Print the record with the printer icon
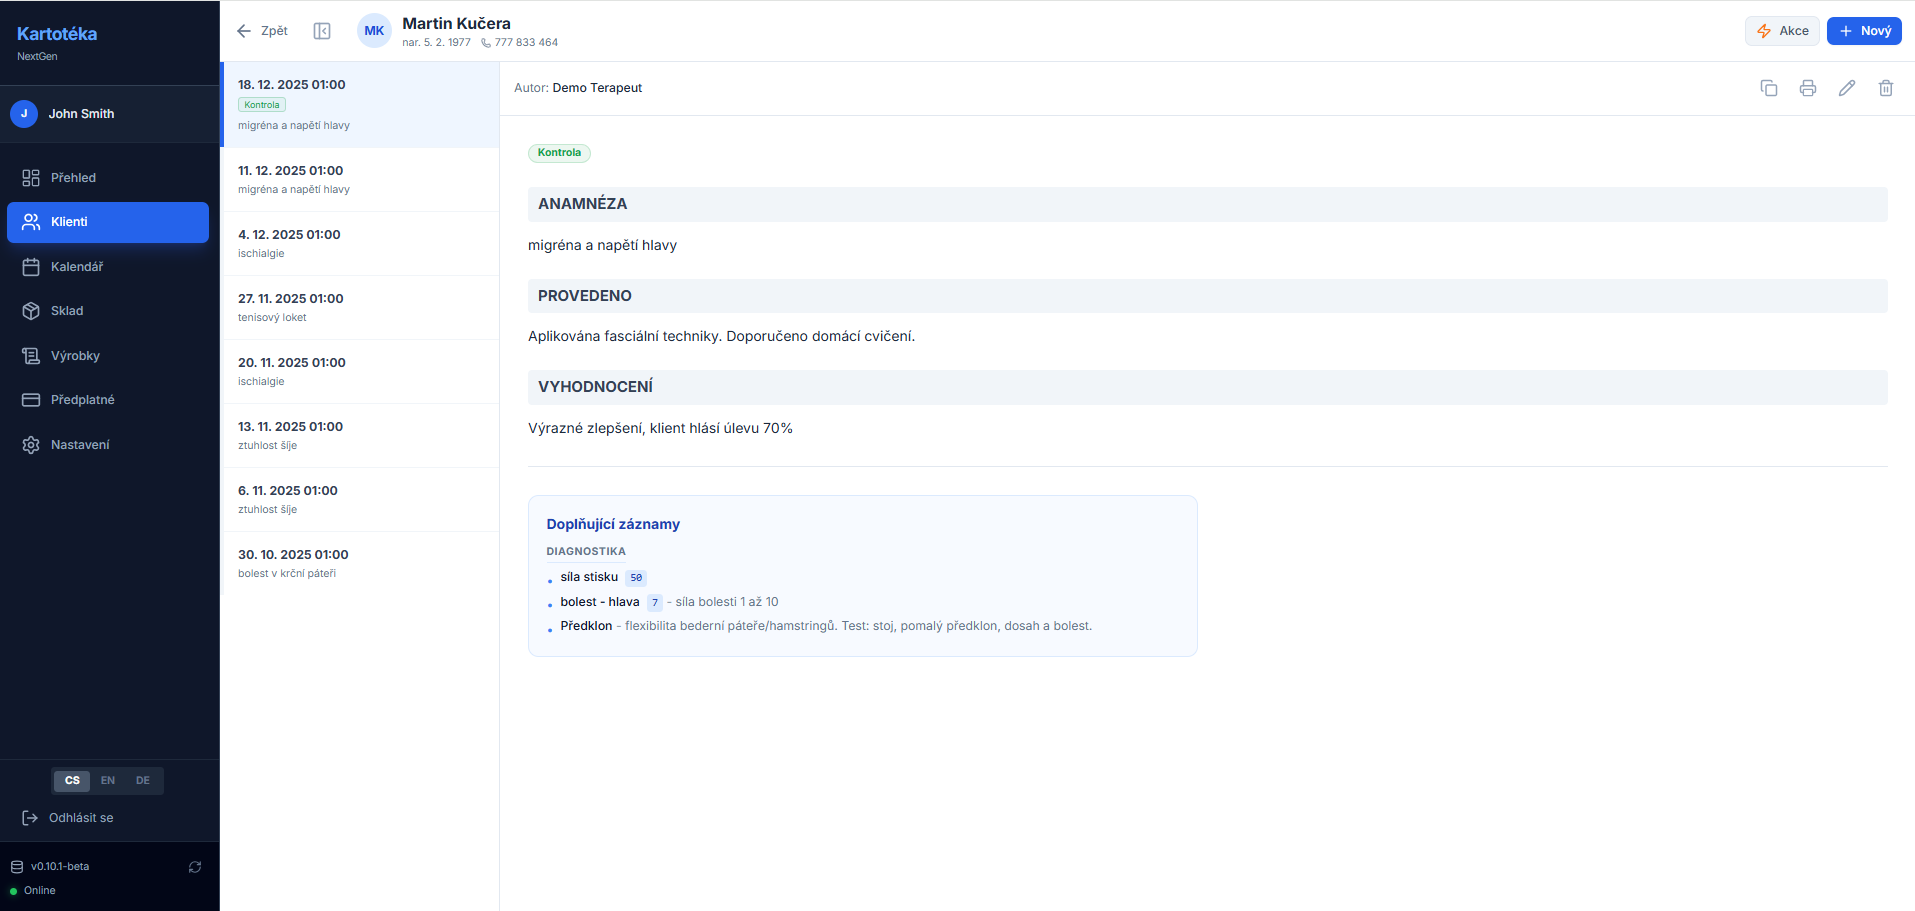1915x911 pixels. (x=1808, y=88)
